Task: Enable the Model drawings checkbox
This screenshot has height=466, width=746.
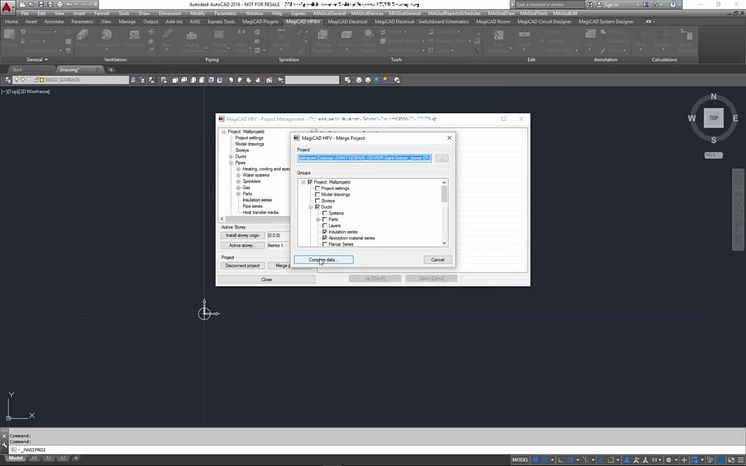Action: pos(317,195)
